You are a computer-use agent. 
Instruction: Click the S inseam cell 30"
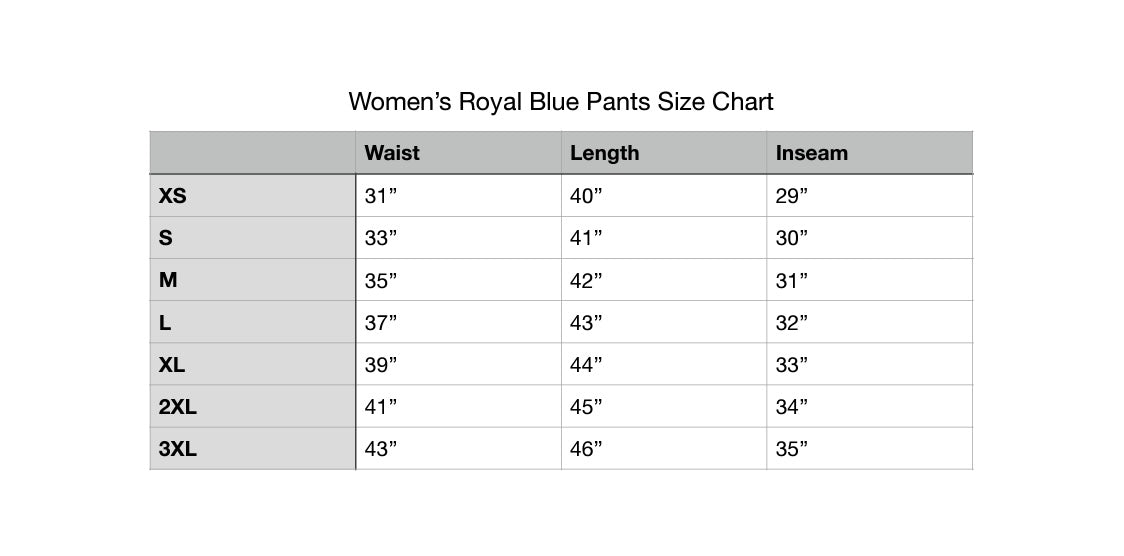792,238
